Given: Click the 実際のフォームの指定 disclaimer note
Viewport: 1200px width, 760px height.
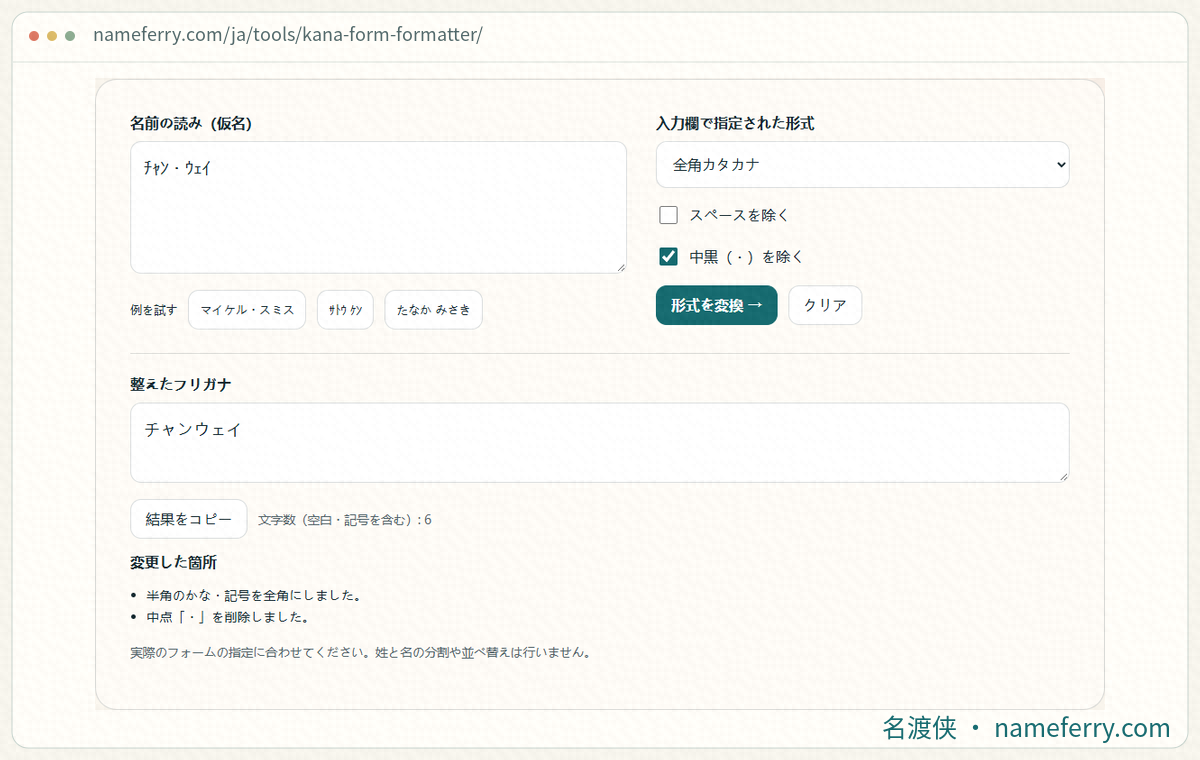Looking at the screenshot, I should click(361, 653).
